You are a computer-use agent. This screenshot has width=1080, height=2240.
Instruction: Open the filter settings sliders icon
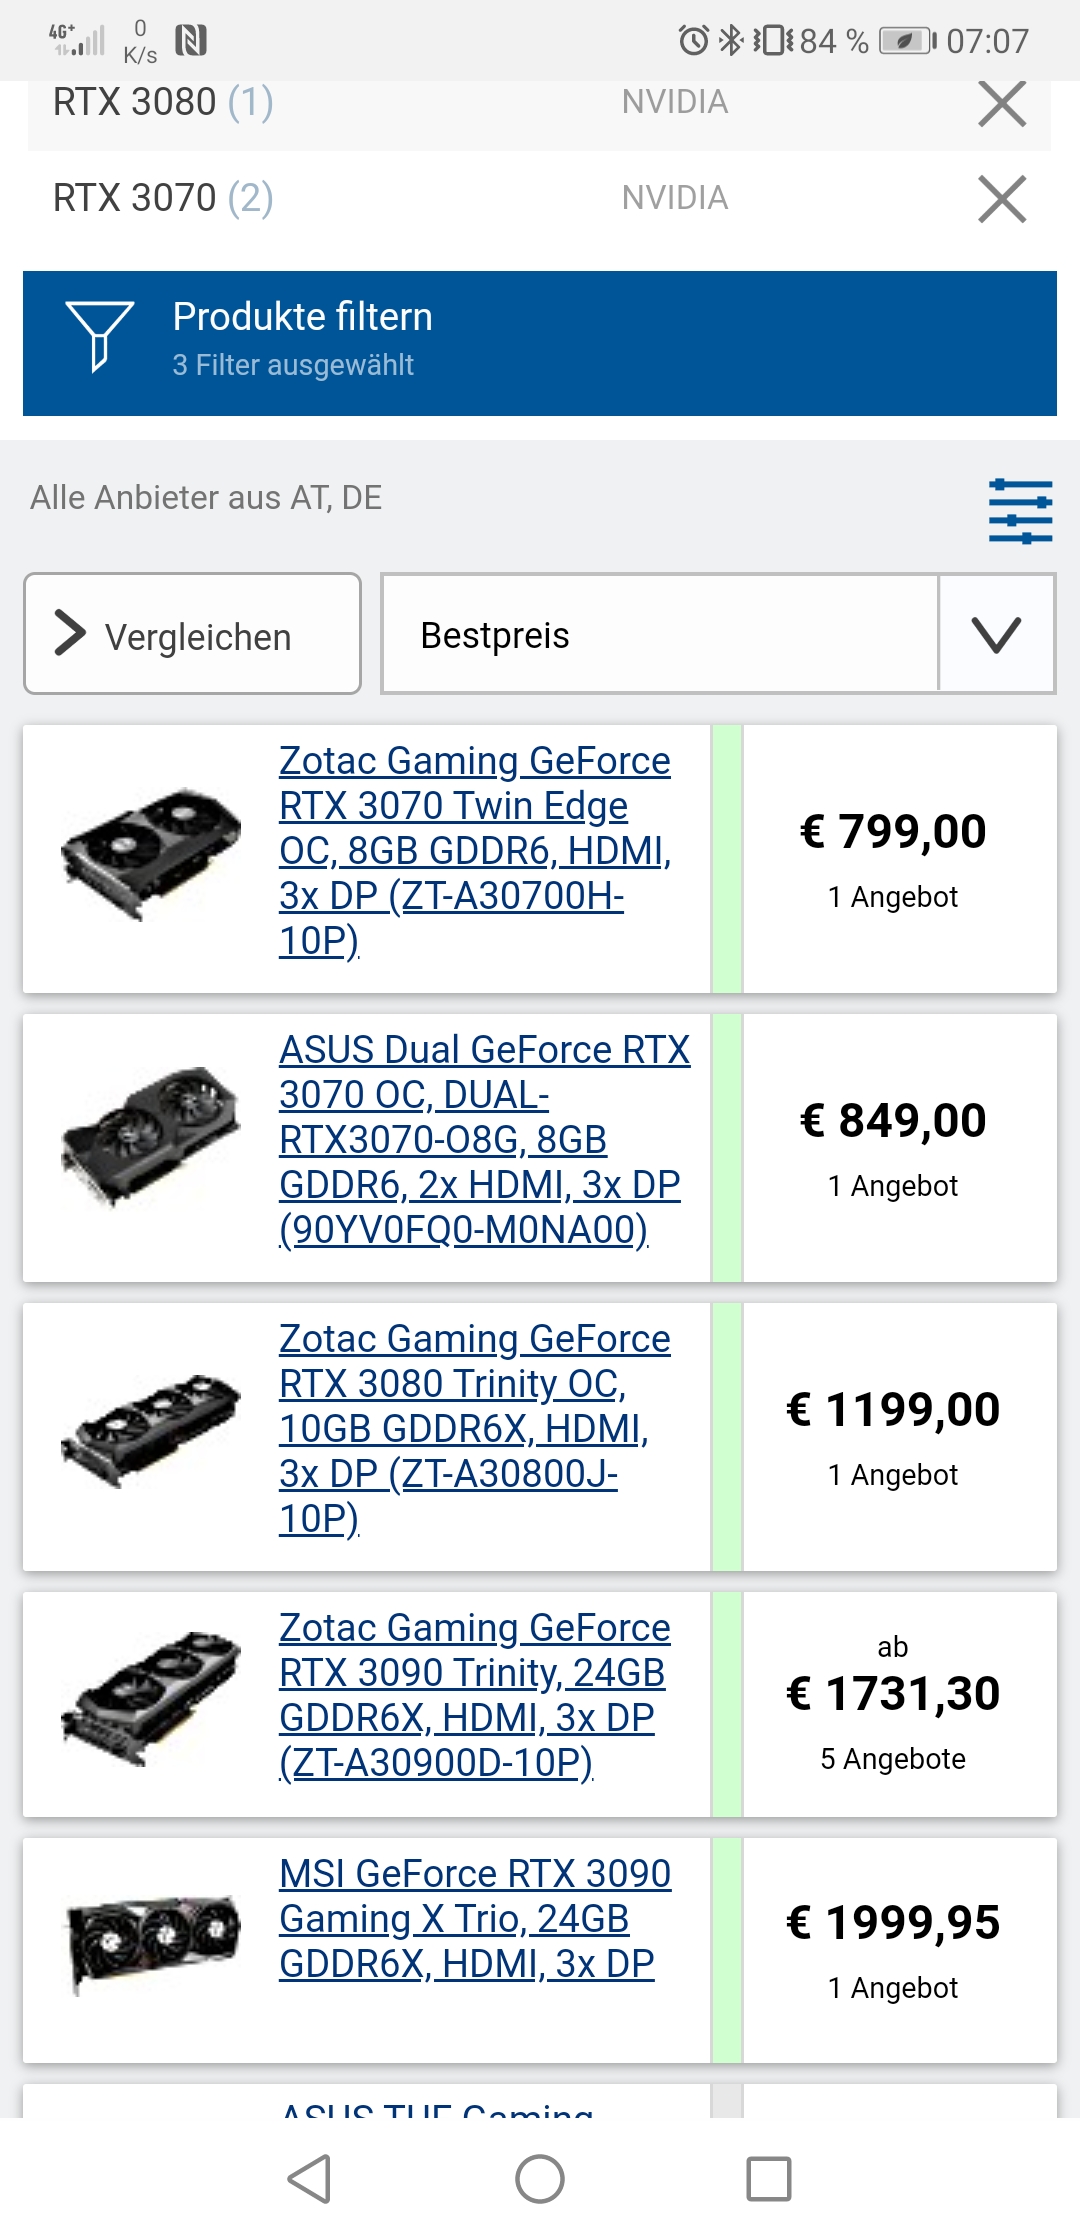coord(1019,510)
